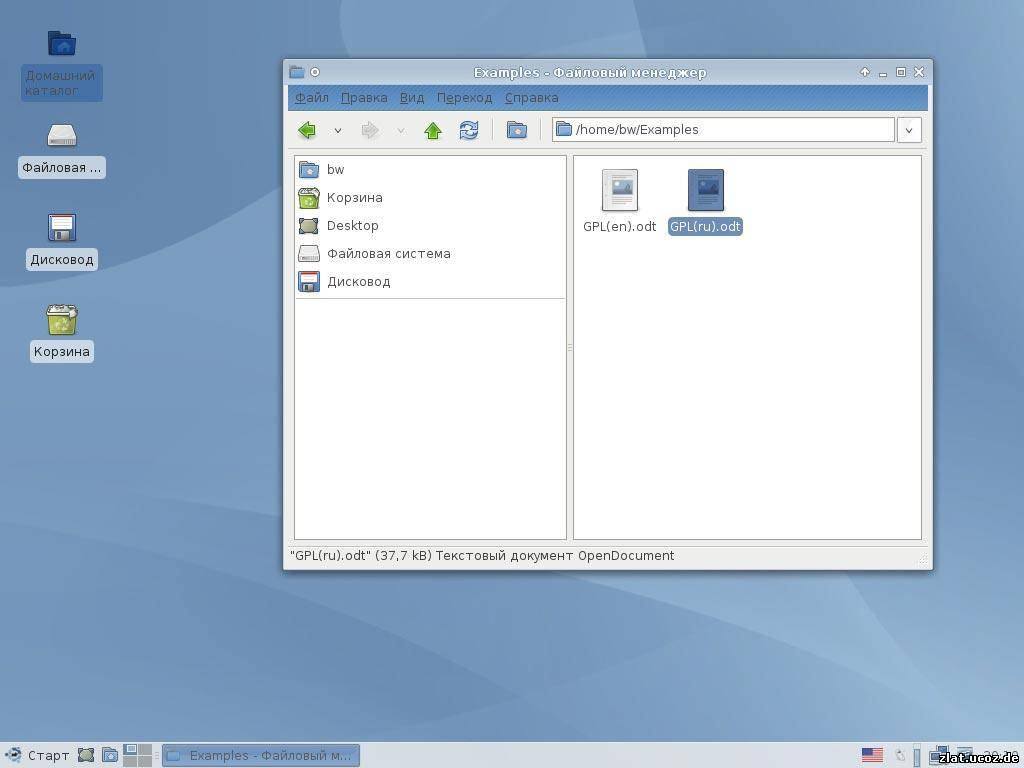Click the mouse icon in the system tray
Screen dimensions: 1024x768
click(900, 756)
